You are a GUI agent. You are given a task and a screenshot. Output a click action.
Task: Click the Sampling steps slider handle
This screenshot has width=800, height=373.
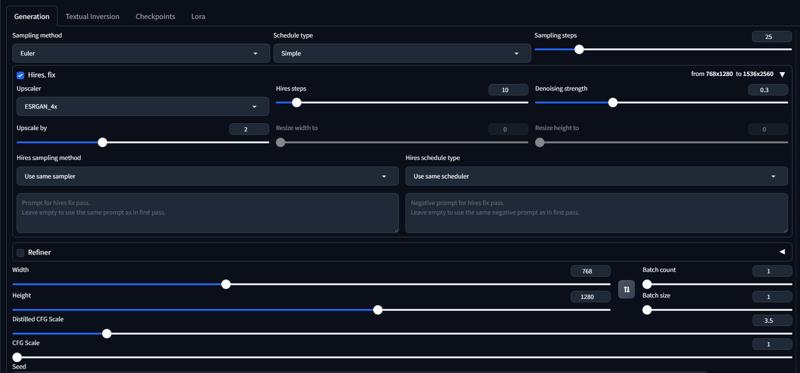tap(579, 49)
